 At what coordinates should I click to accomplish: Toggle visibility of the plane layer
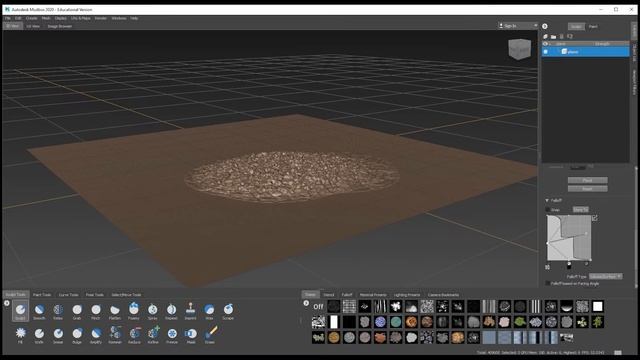[x=546, y=51]
